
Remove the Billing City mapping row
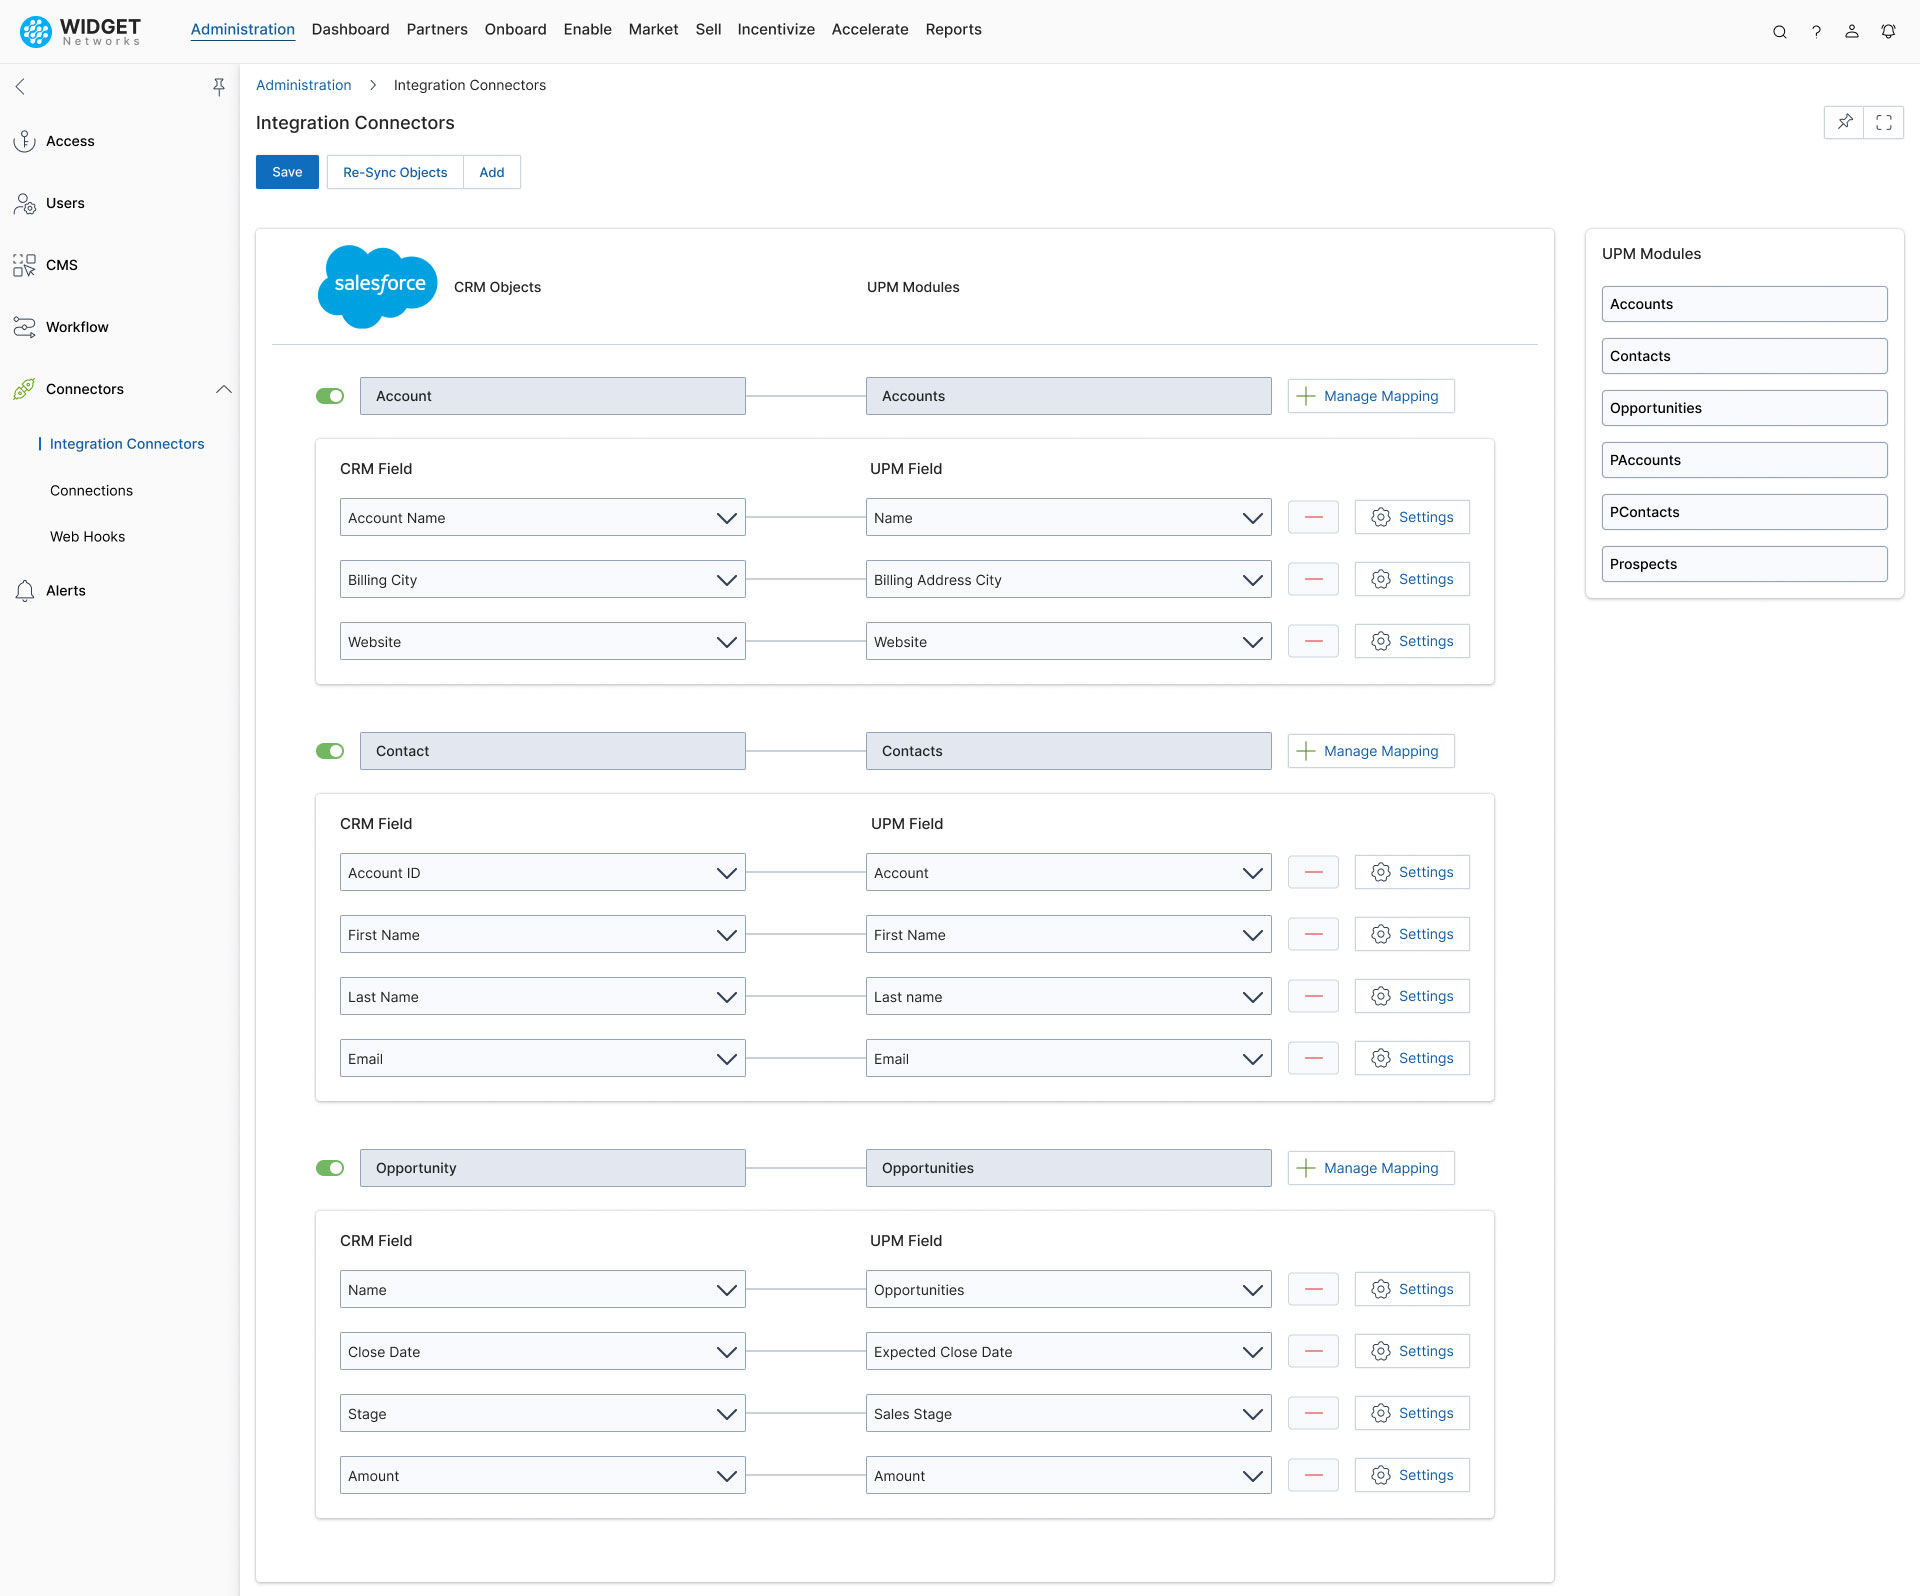point(1314,579)
